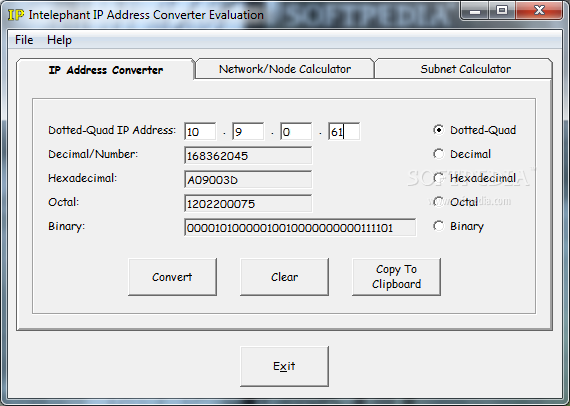Click the Exit button
Image resolution: width=570 pixels, height=406 pixels.
point(284,366)
